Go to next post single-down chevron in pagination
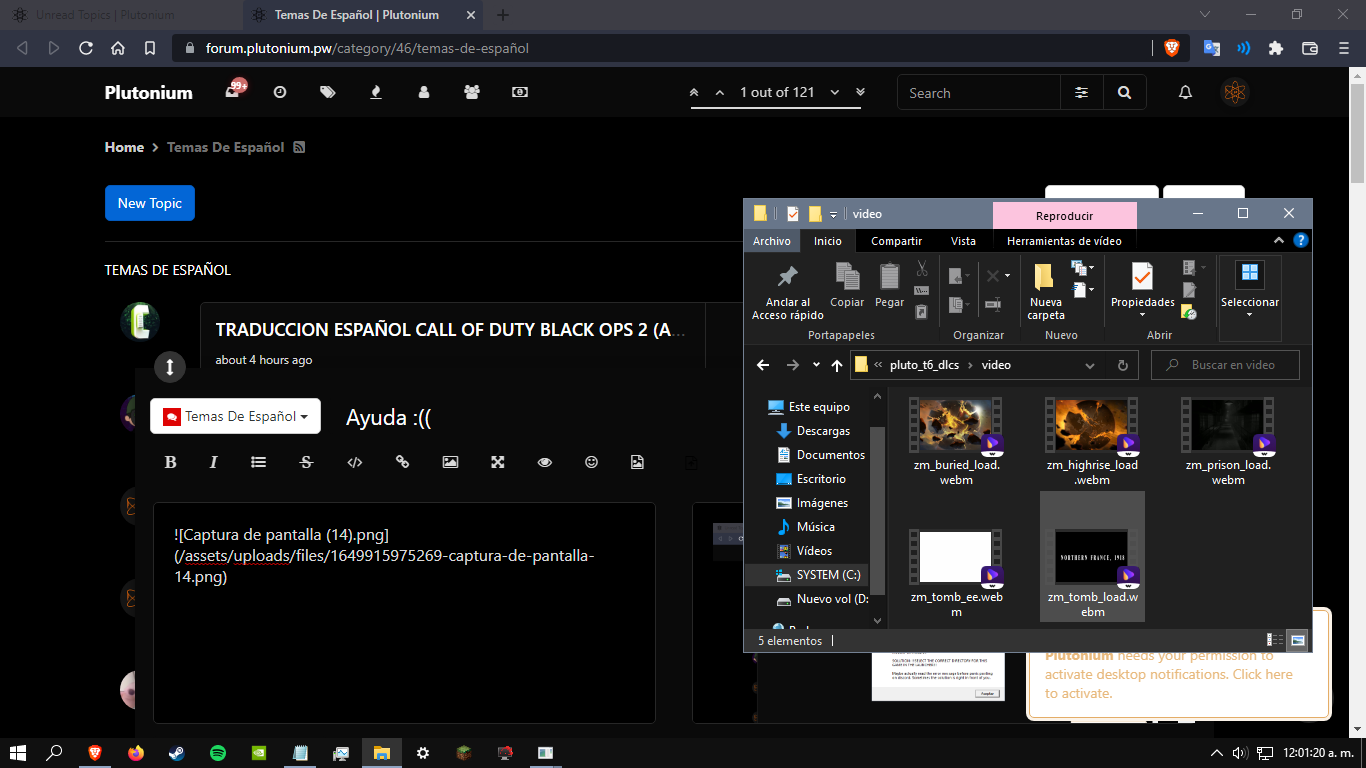The height and width of the screenshot is (768, 1366). pyautogui.click(x=835, y=92)
